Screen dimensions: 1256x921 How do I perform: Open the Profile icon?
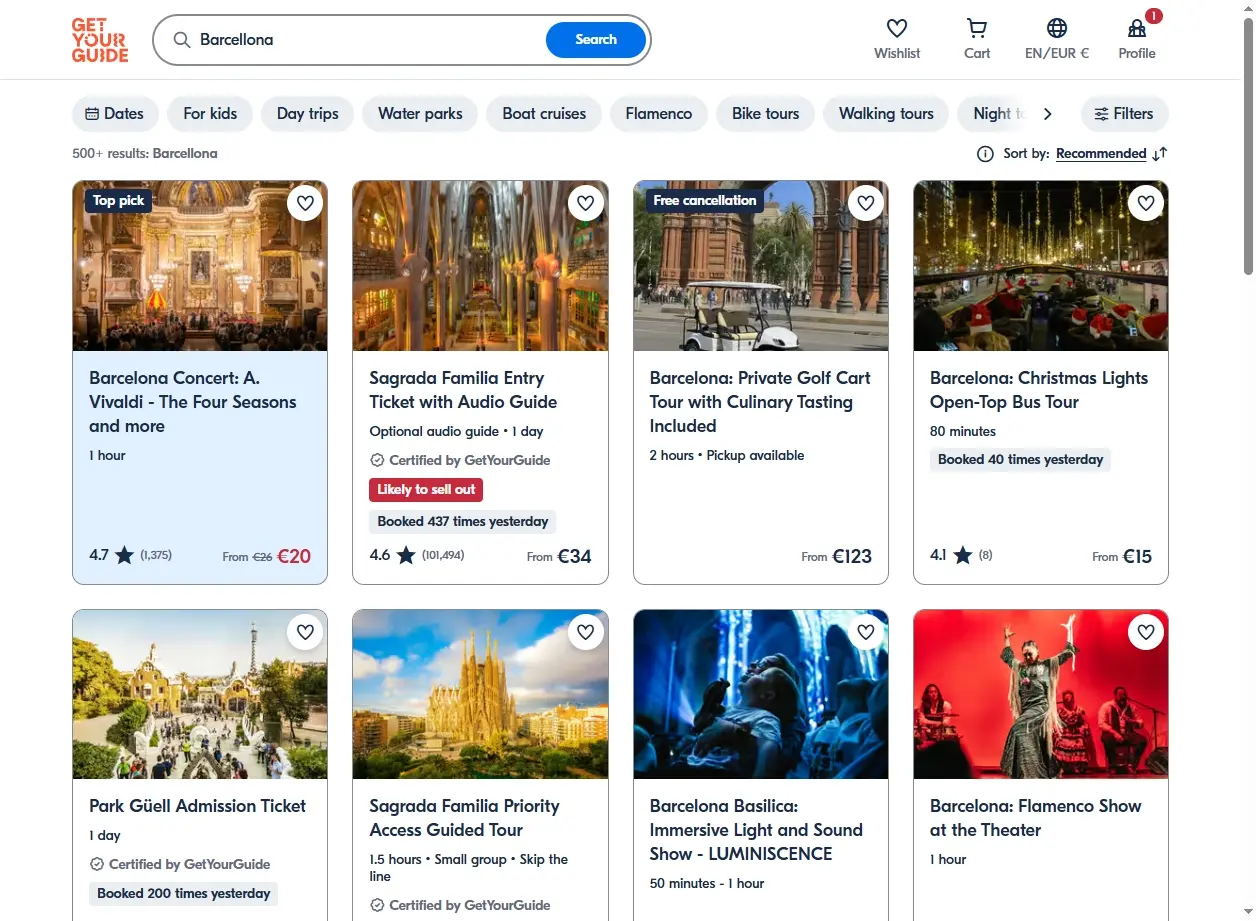click(1137, 28)
